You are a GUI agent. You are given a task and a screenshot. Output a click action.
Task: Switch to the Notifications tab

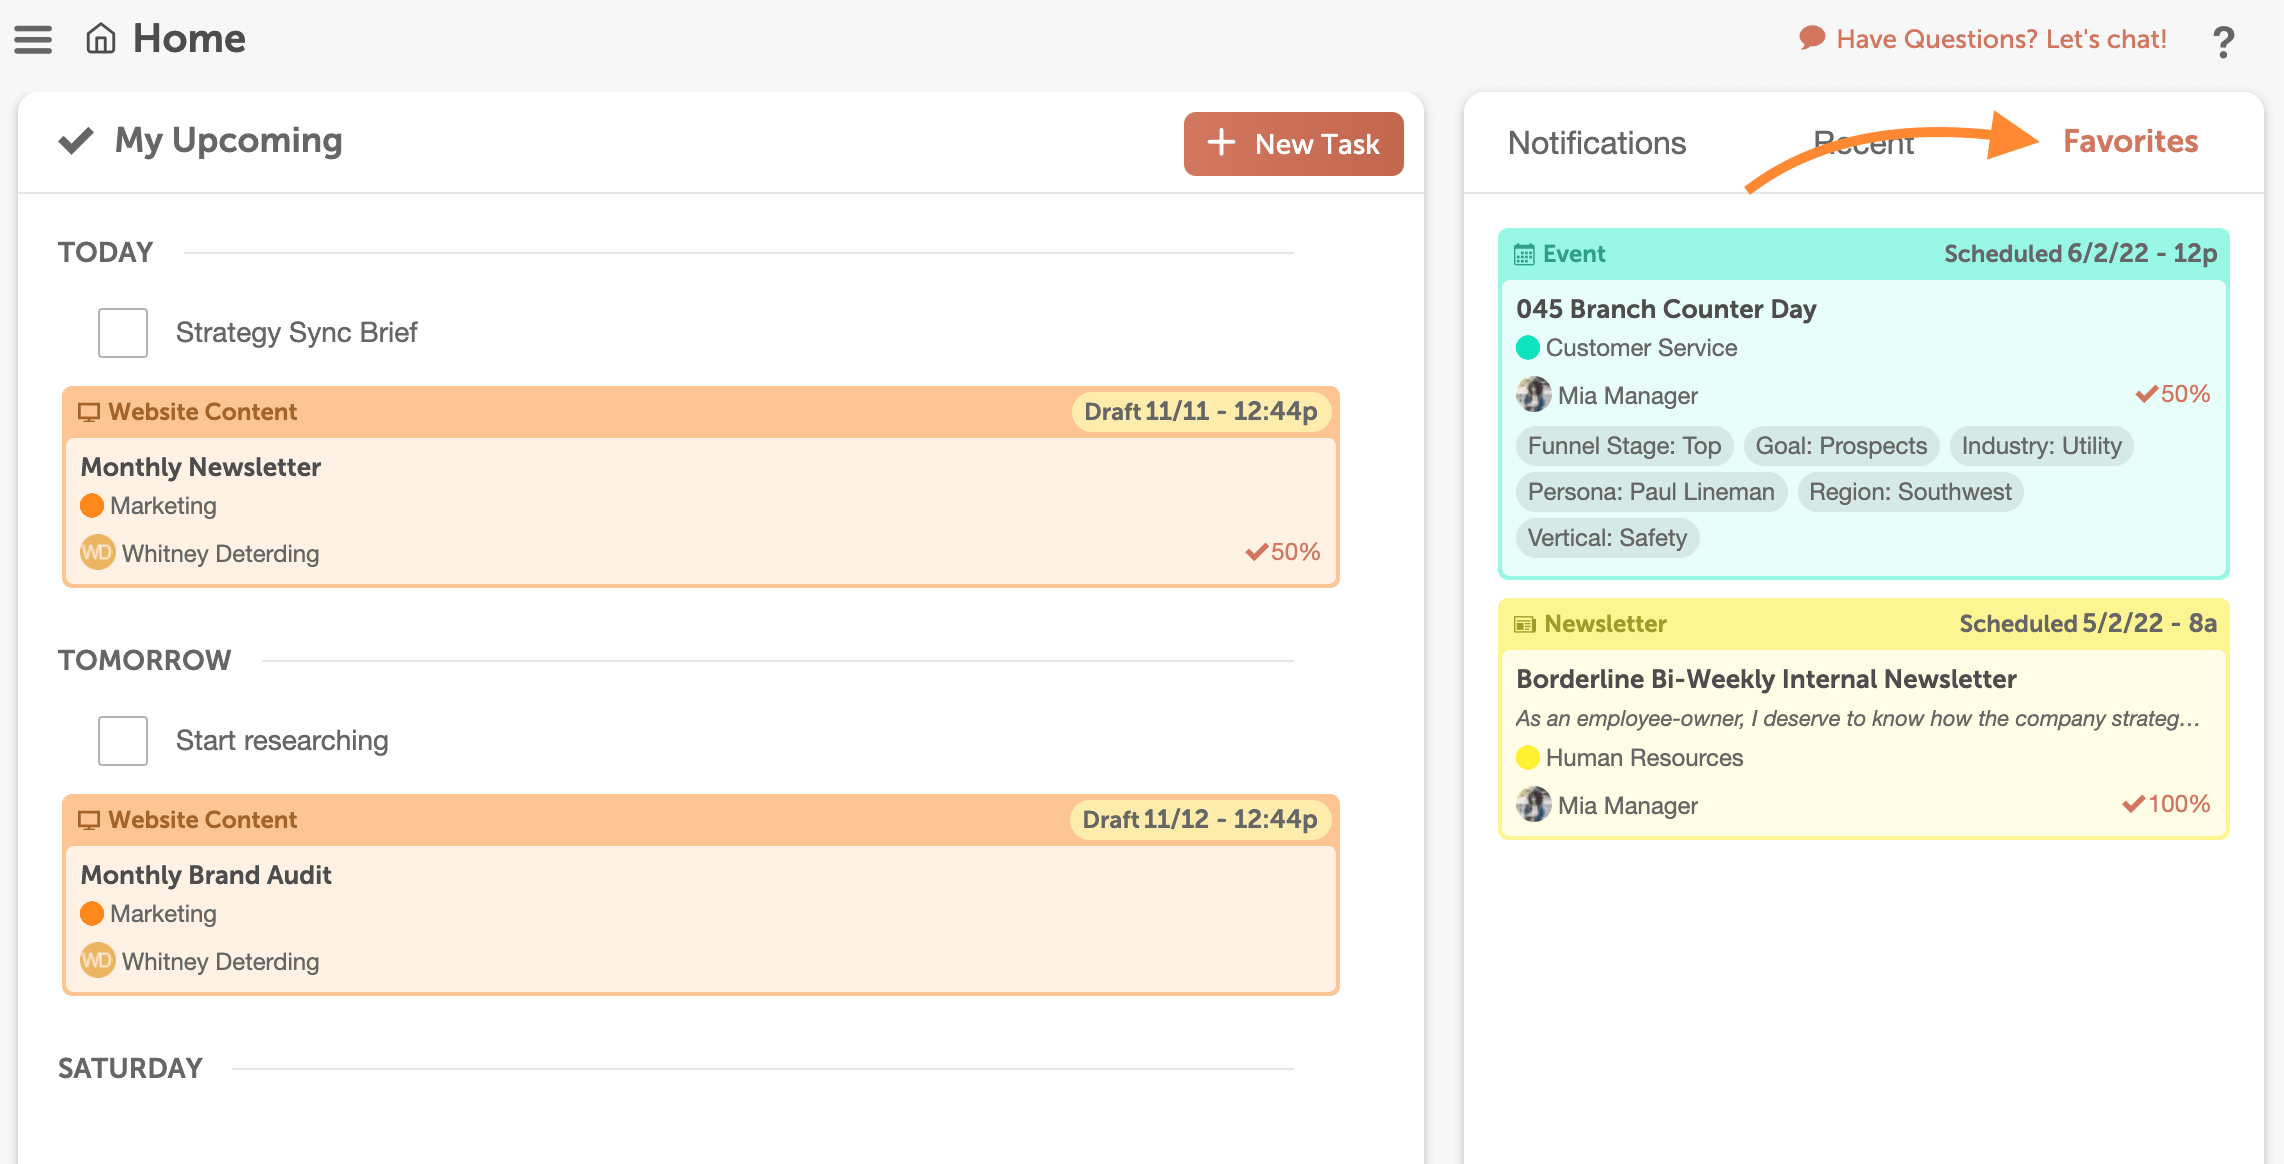pyautogui.click(x=1592, y=140)
